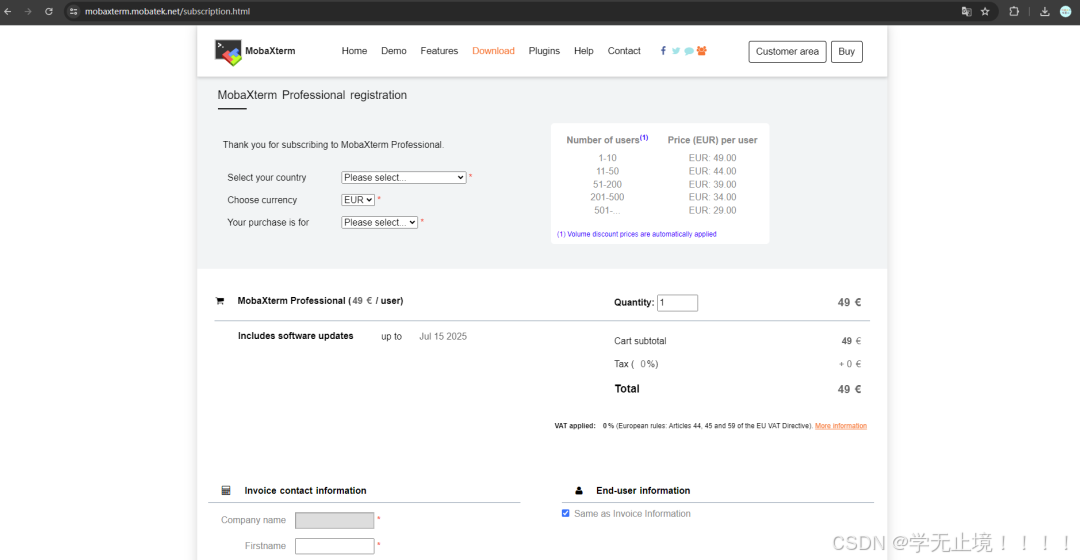This screenshot has width=1080, height=560.
Task: Click the Quantity input field
Action: pos(677,302)
